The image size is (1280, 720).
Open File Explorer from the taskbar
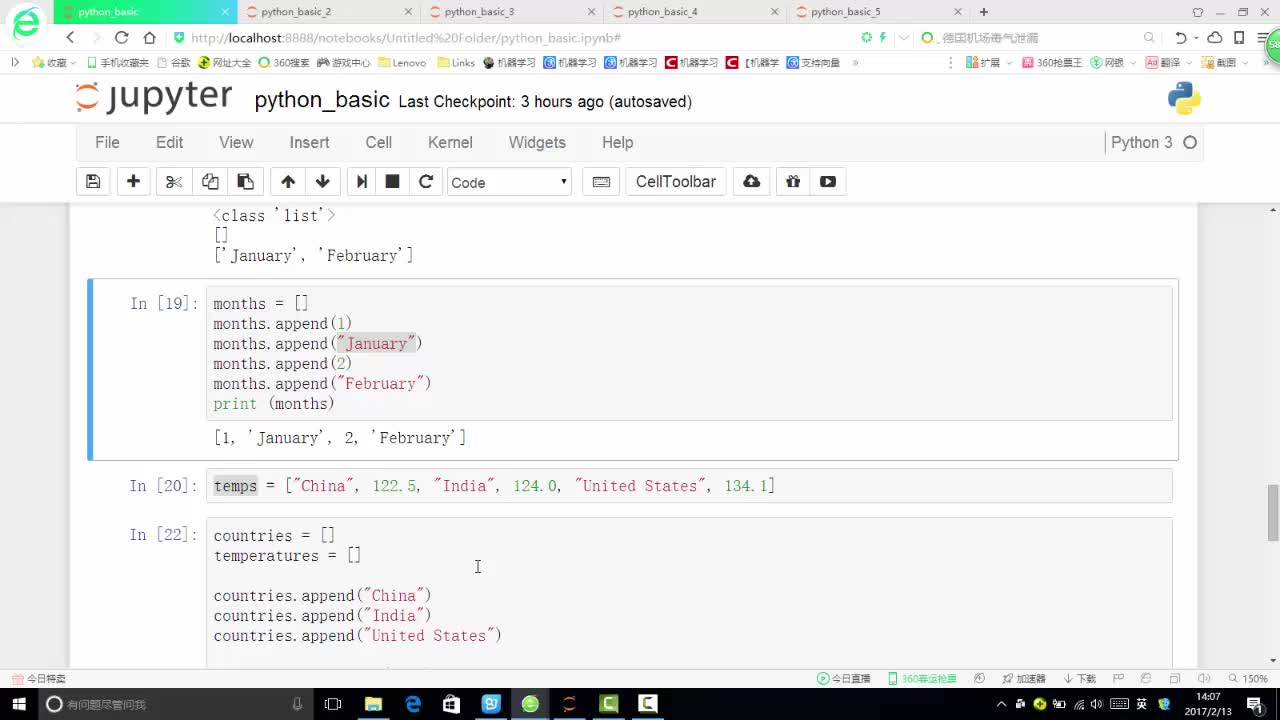[x=373, y=704]
